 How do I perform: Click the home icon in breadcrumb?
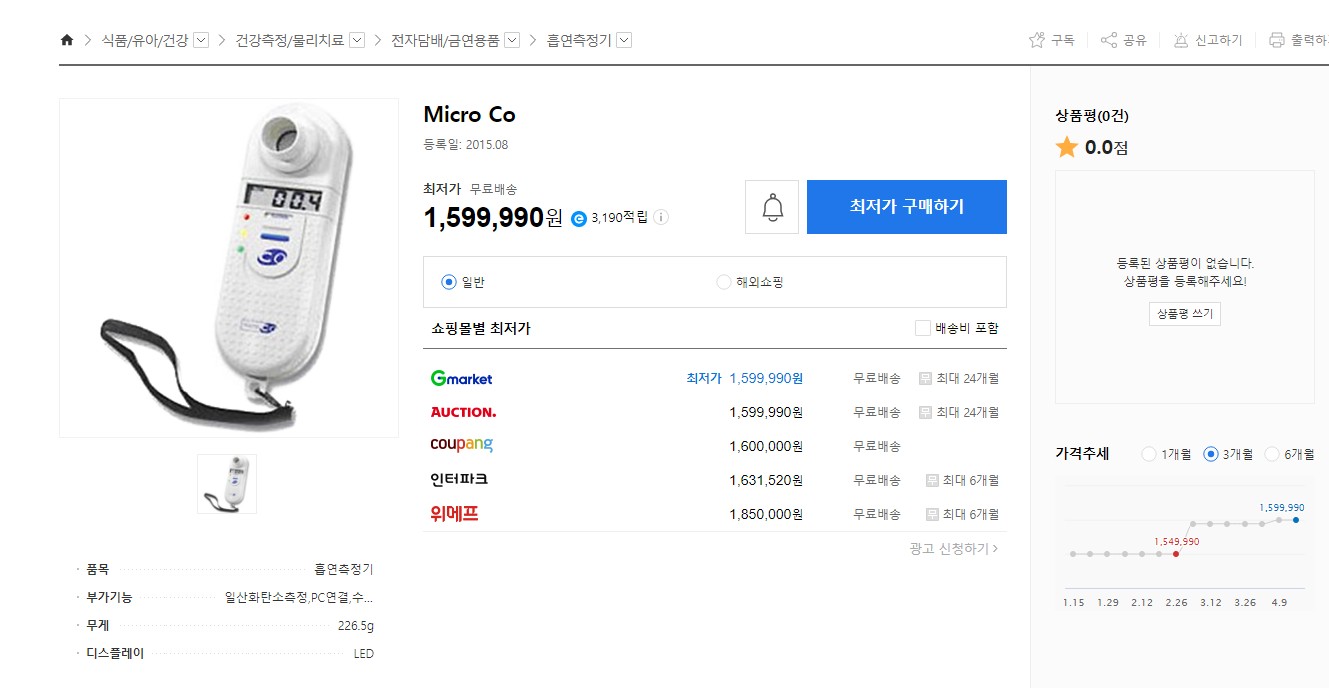(67, 40)
